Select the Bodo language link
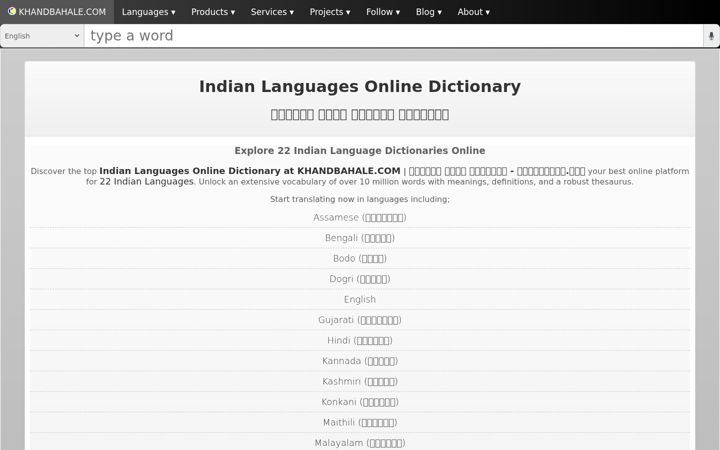This screenshot has width=720, height=450. tap(360, 259)
